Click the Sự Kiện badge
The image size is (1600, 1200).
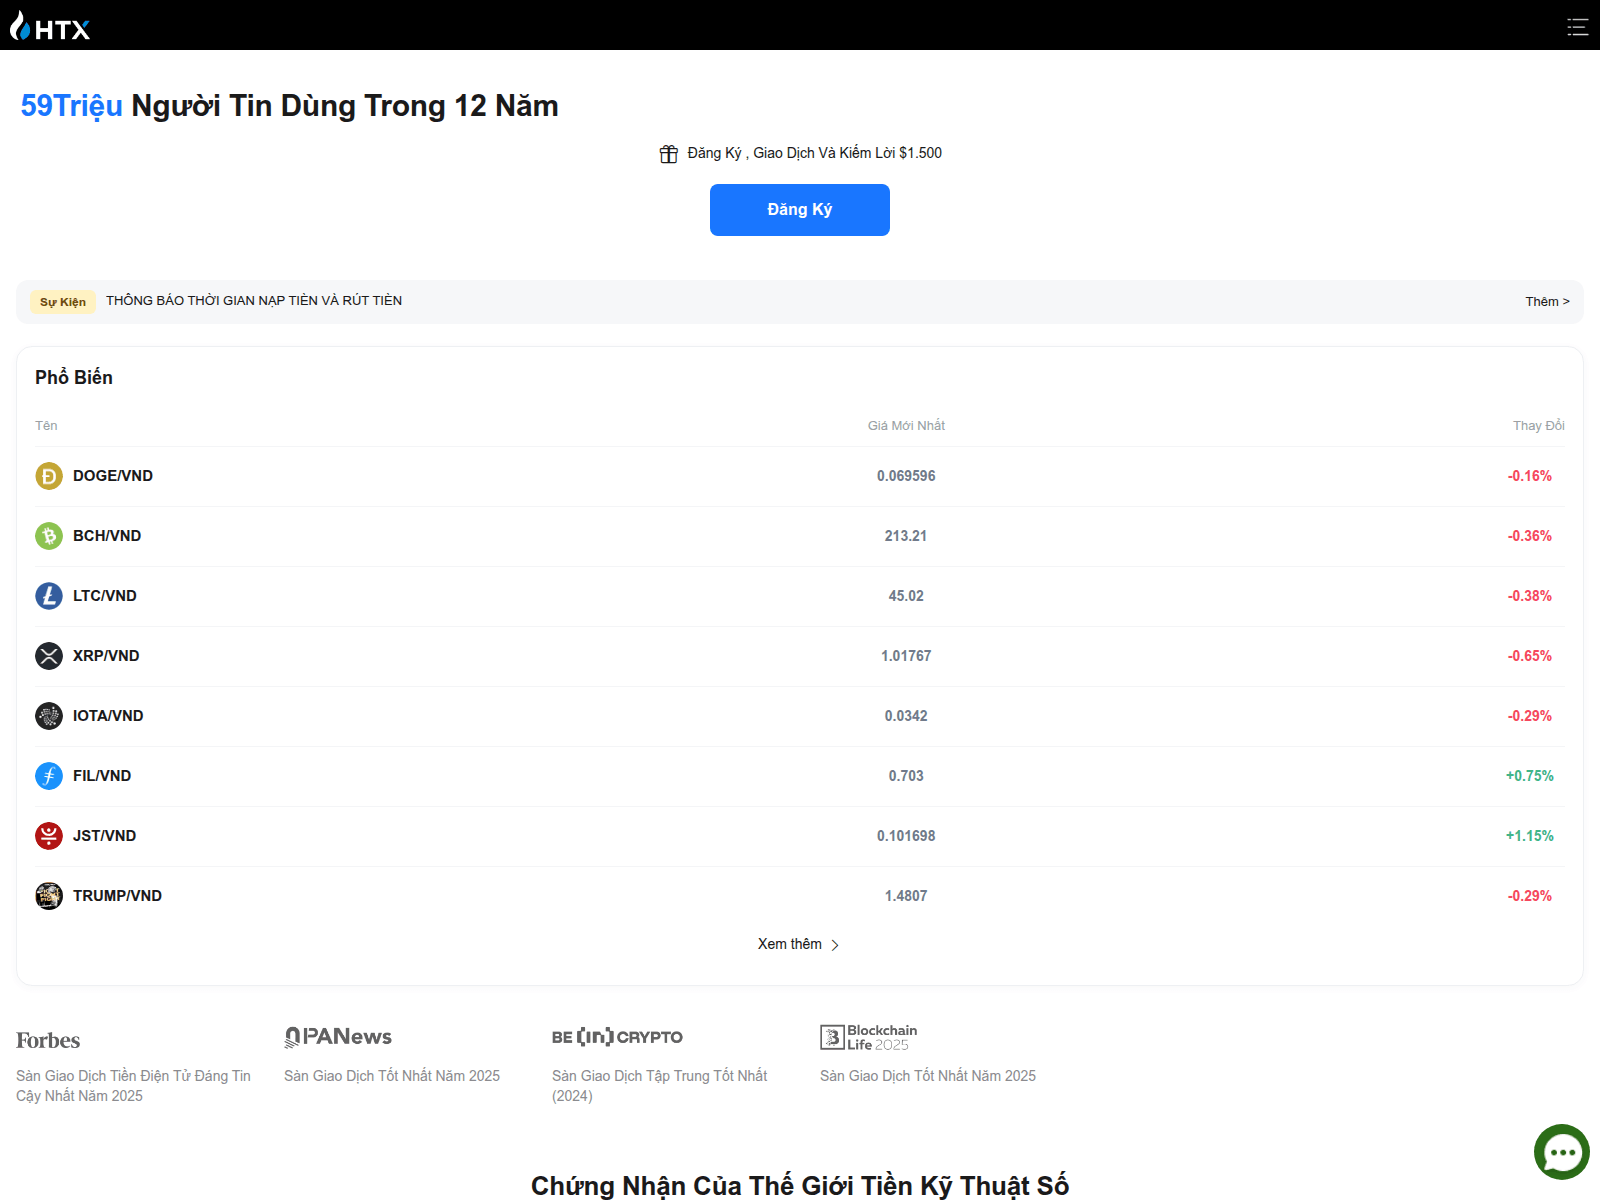coord(63,302)
